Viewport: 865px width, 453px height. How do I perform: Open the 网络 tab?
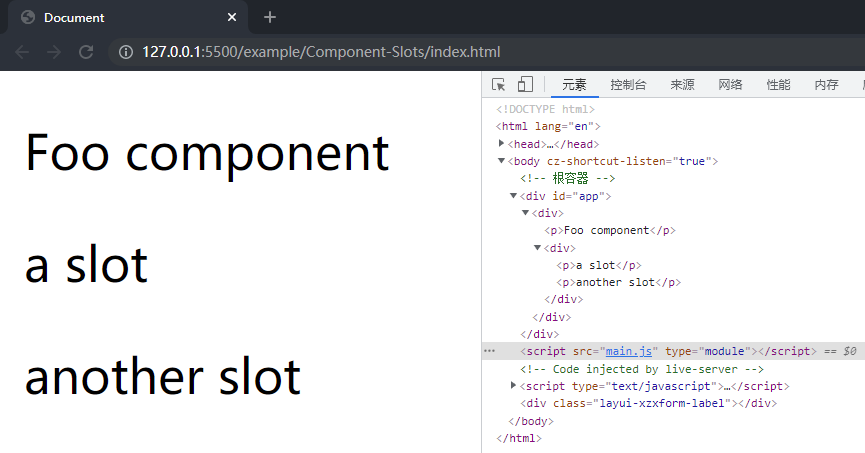(x=730, y=84)
